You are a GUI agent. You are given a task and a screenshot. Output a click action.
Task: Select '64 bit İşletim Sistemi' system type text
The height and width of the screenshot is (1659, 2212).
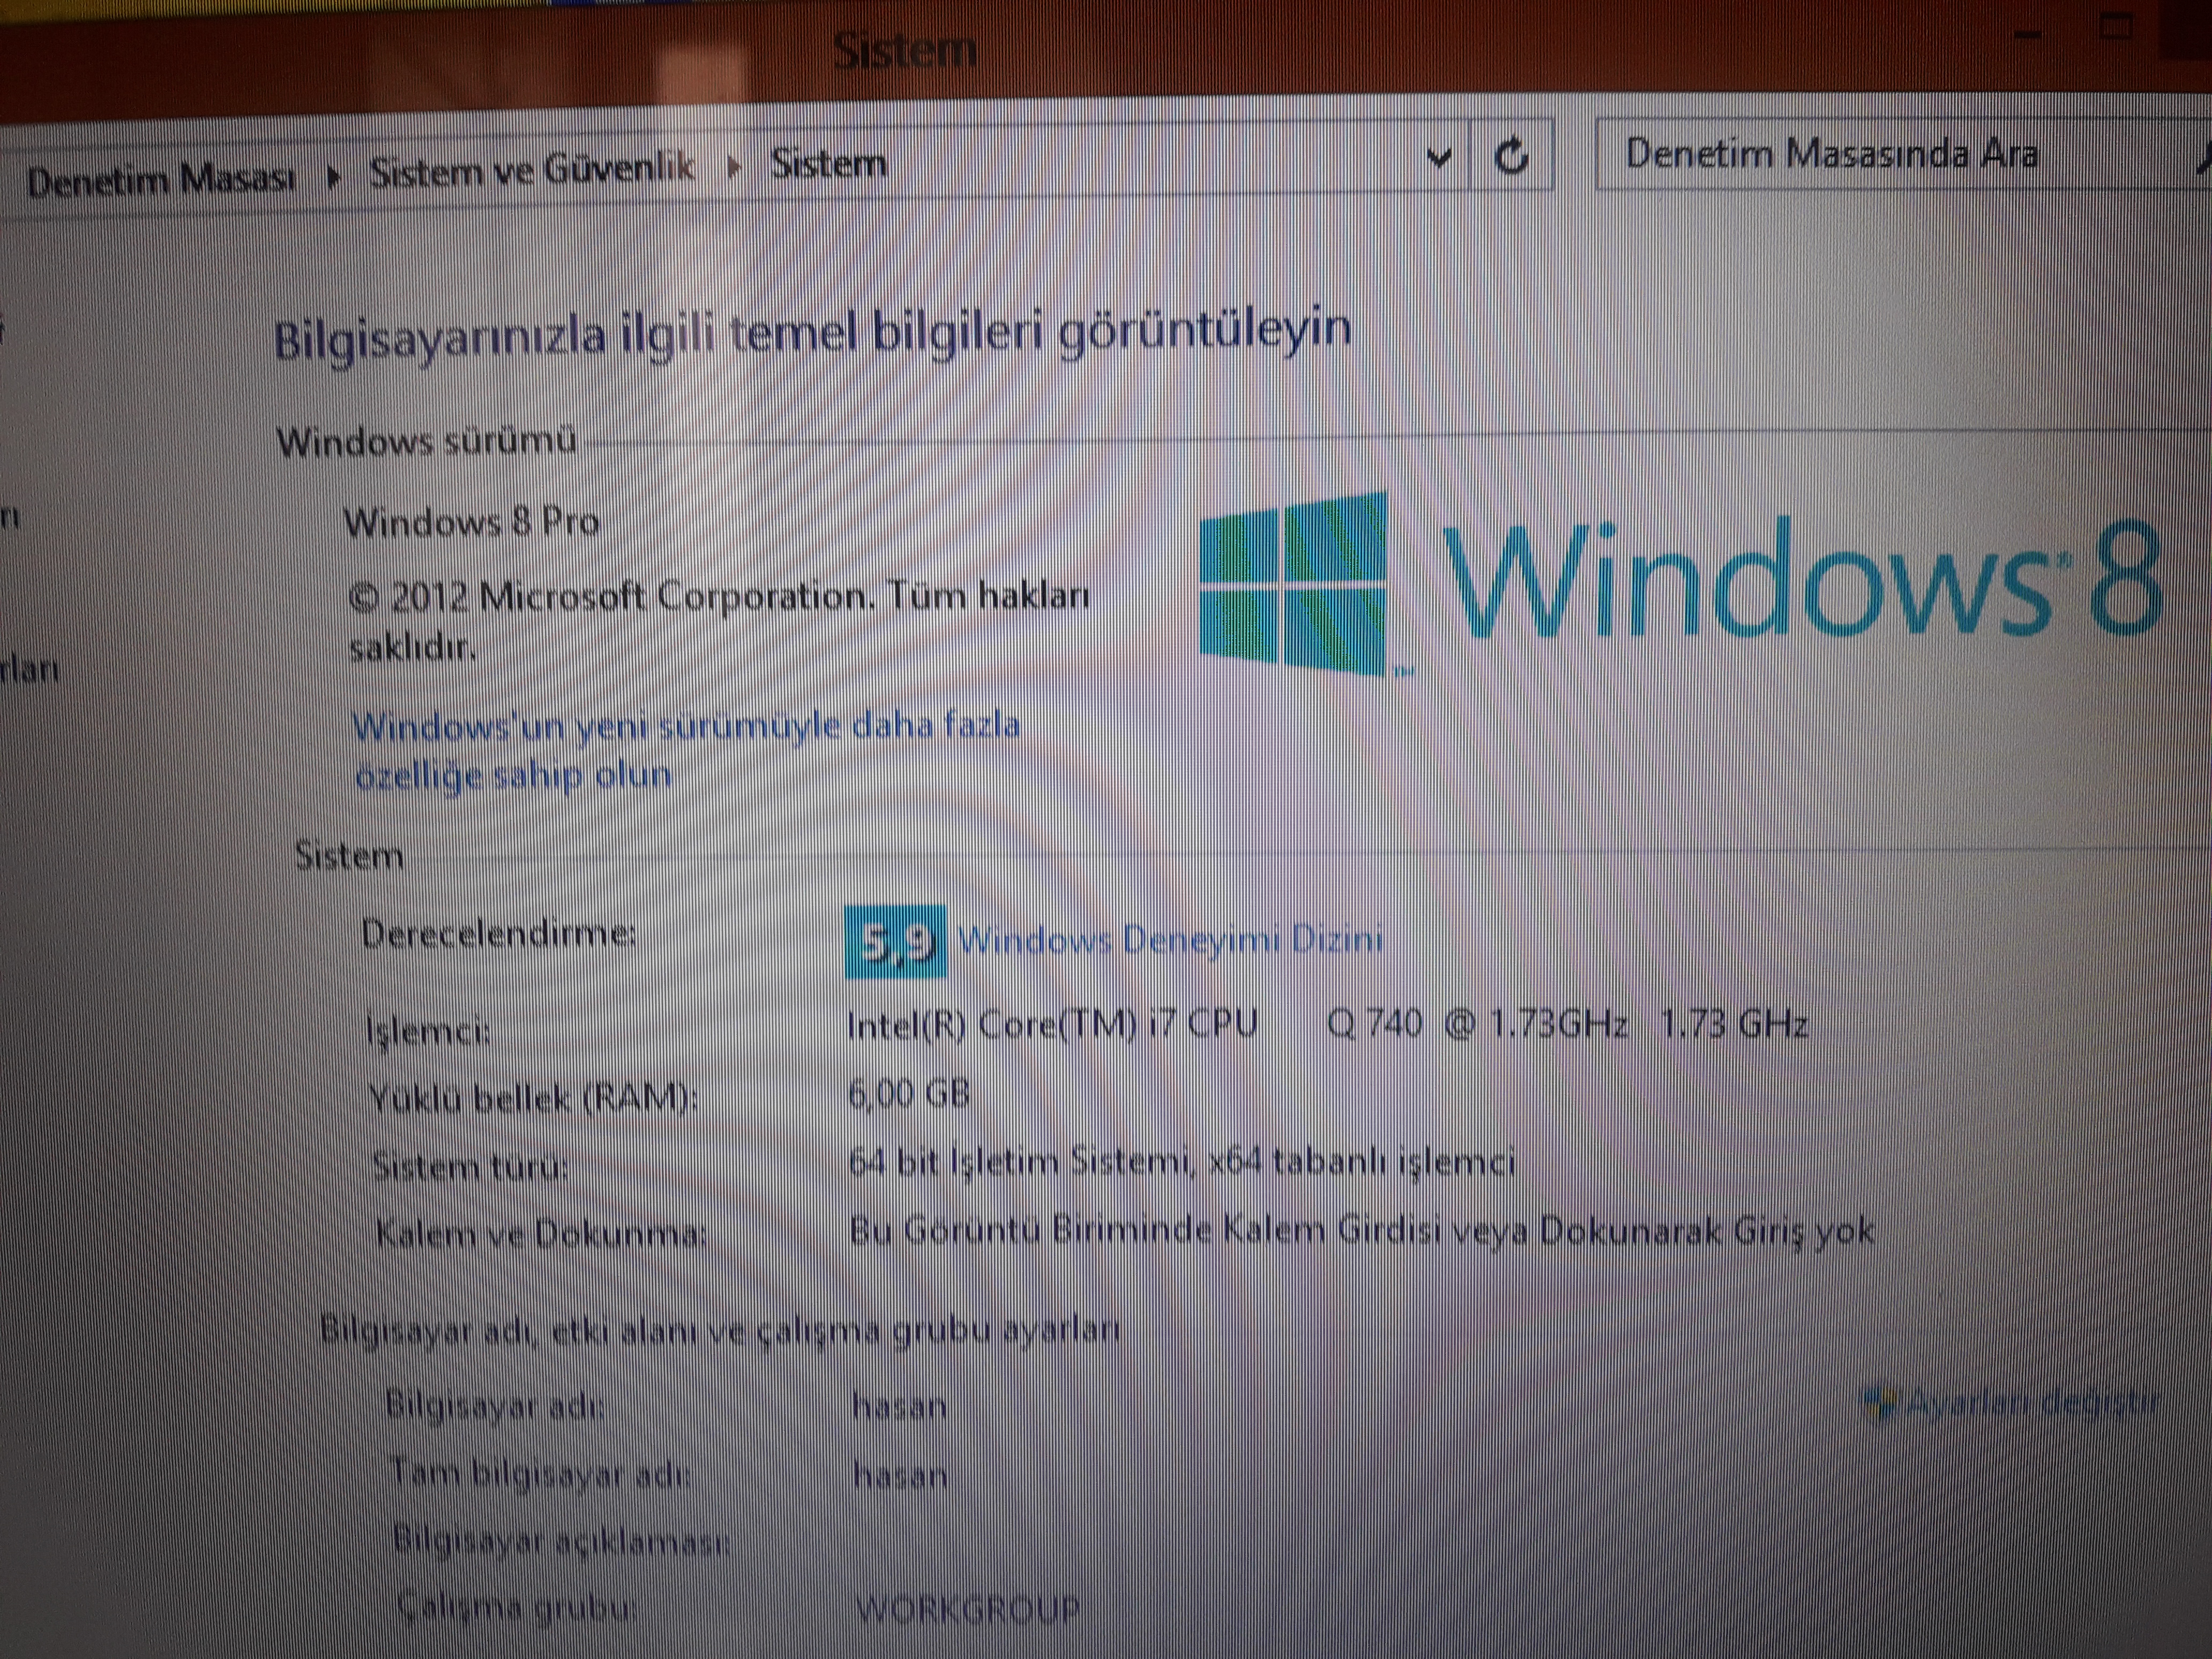pos(1020,1162)
